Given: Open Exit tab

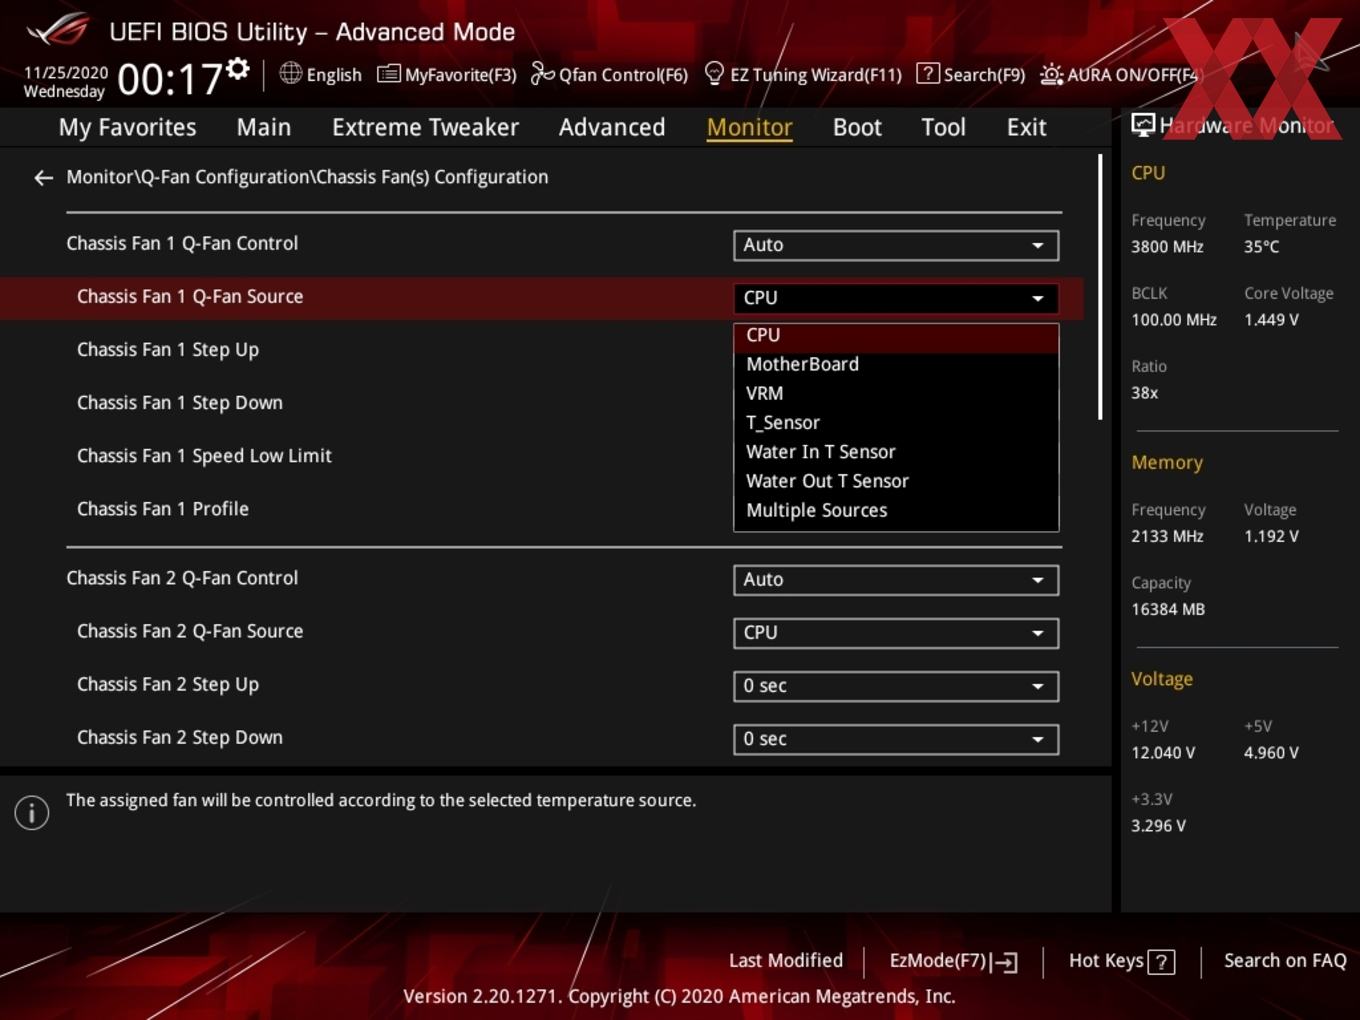Looking at the screenshot, I should tap(1026, 127).
